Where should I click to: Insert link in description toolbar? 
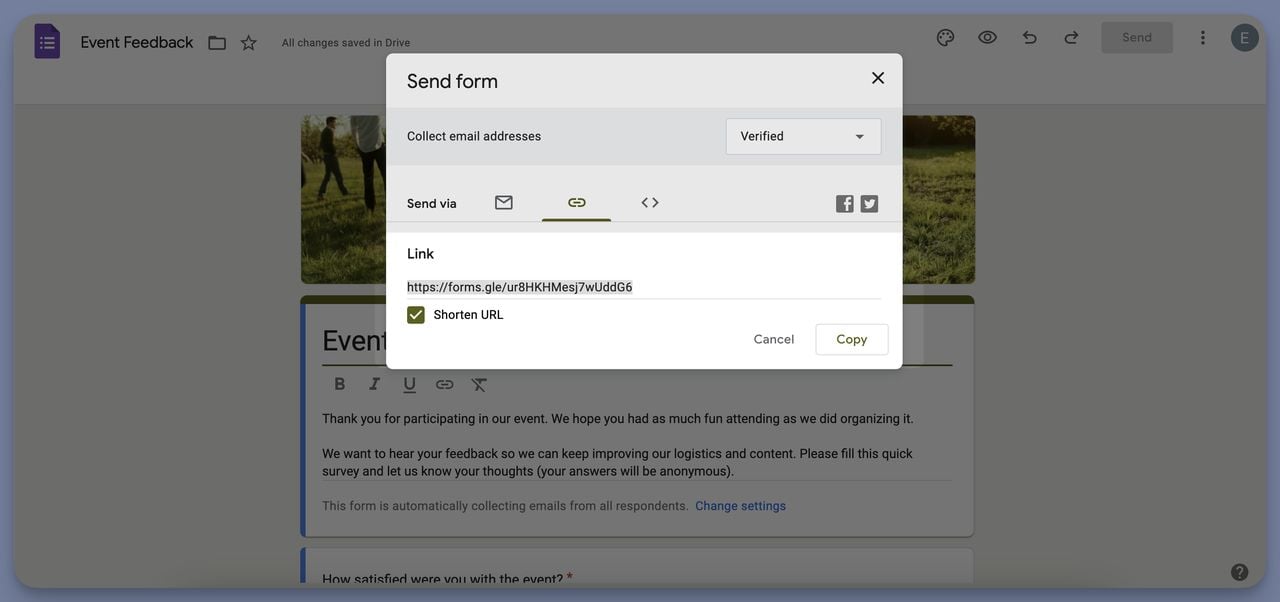[444, 384]
